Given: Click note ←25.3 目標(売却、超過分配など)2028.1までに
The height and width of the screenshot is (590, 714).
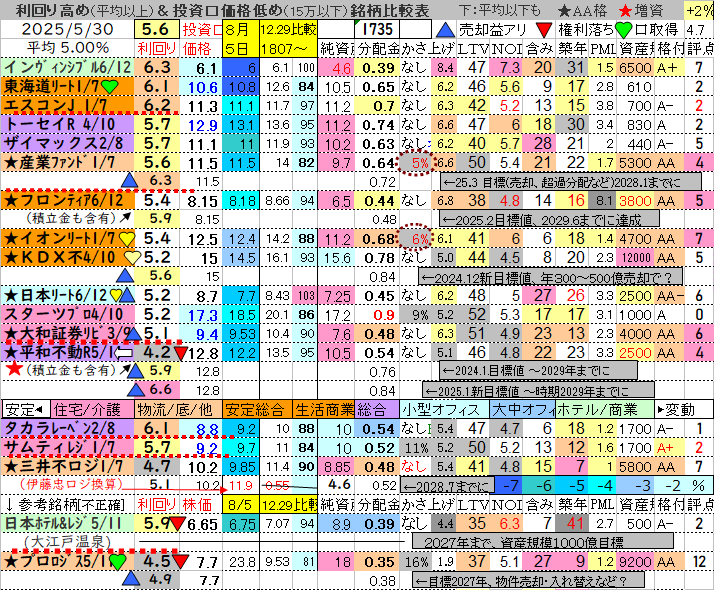Looking at the screenshot, I should click(x=571, y=182).
